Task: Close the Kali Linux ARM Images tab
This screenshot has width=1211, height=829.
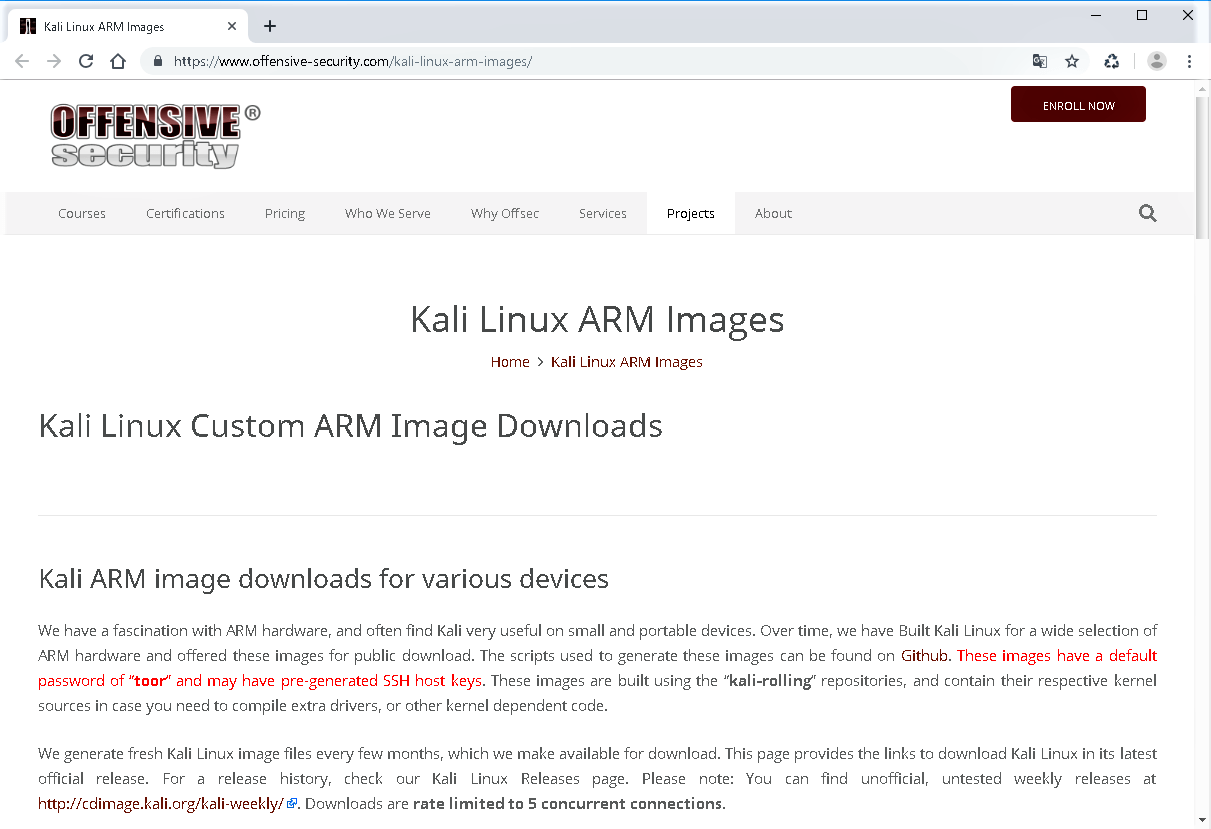Action: click(232, 26)
